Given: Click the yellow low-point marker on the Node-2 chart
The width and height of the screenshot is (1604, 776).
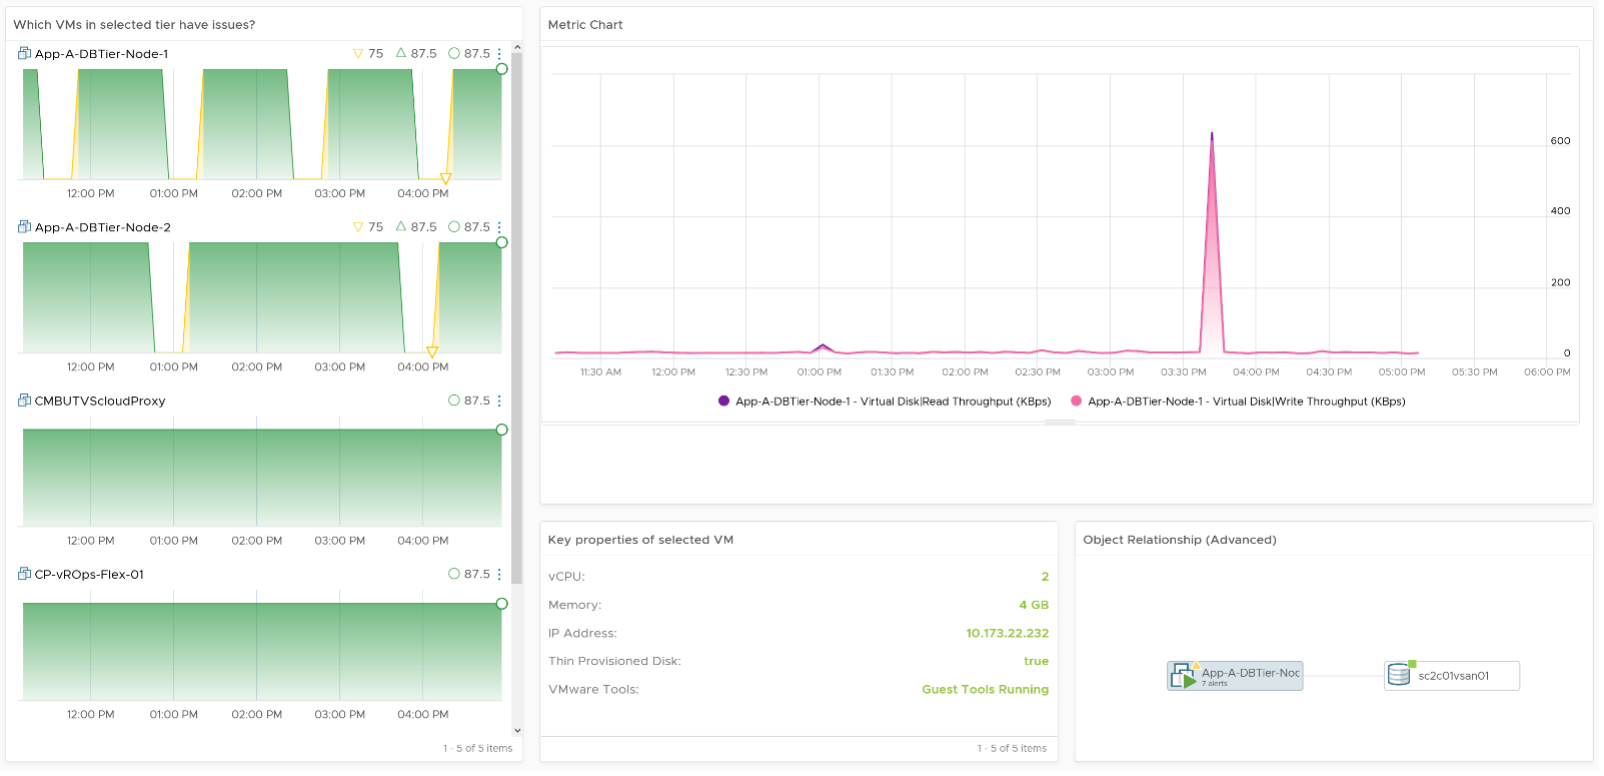Looking at the screenshot, I should click(x=433, y=352).
